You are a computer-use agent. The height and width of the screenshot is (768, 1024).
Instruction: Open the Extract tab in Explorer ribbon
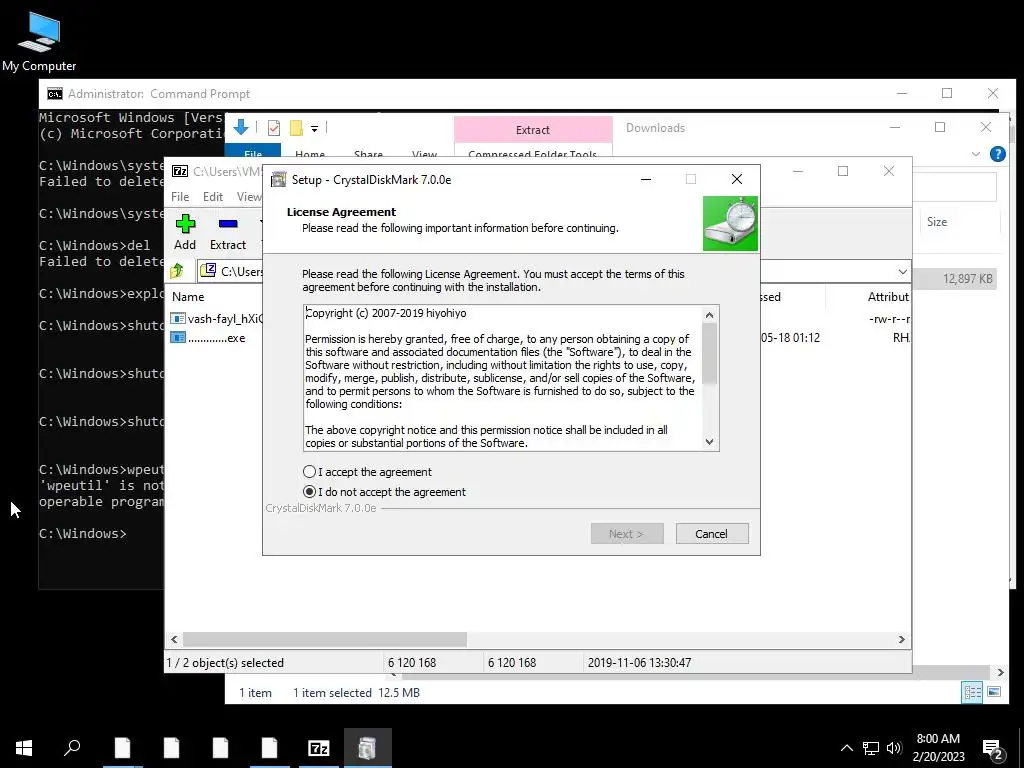pos(533,130)
